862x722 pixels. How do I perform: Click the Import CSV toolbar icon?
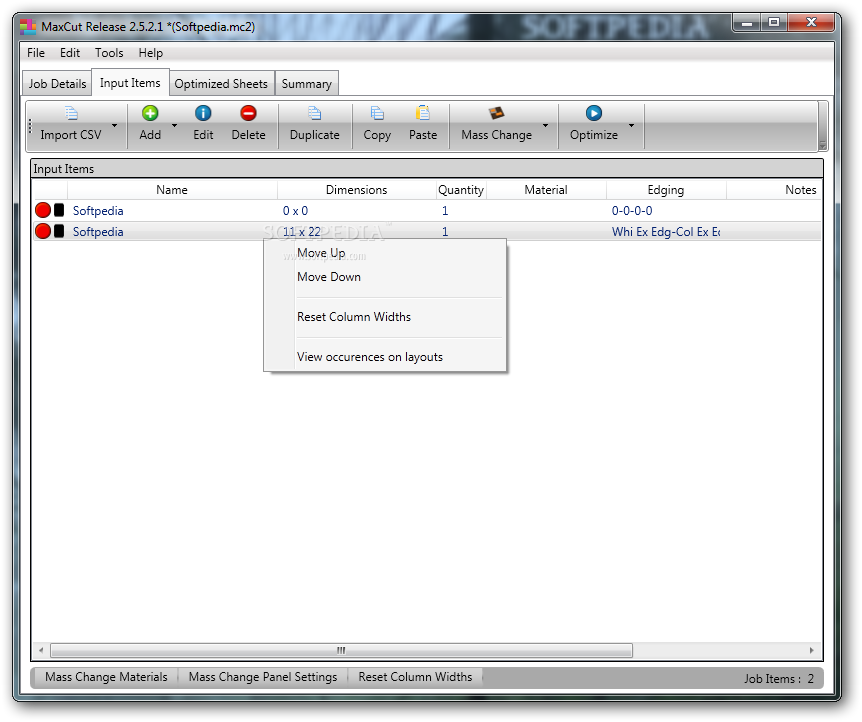(x=71, y=113)
